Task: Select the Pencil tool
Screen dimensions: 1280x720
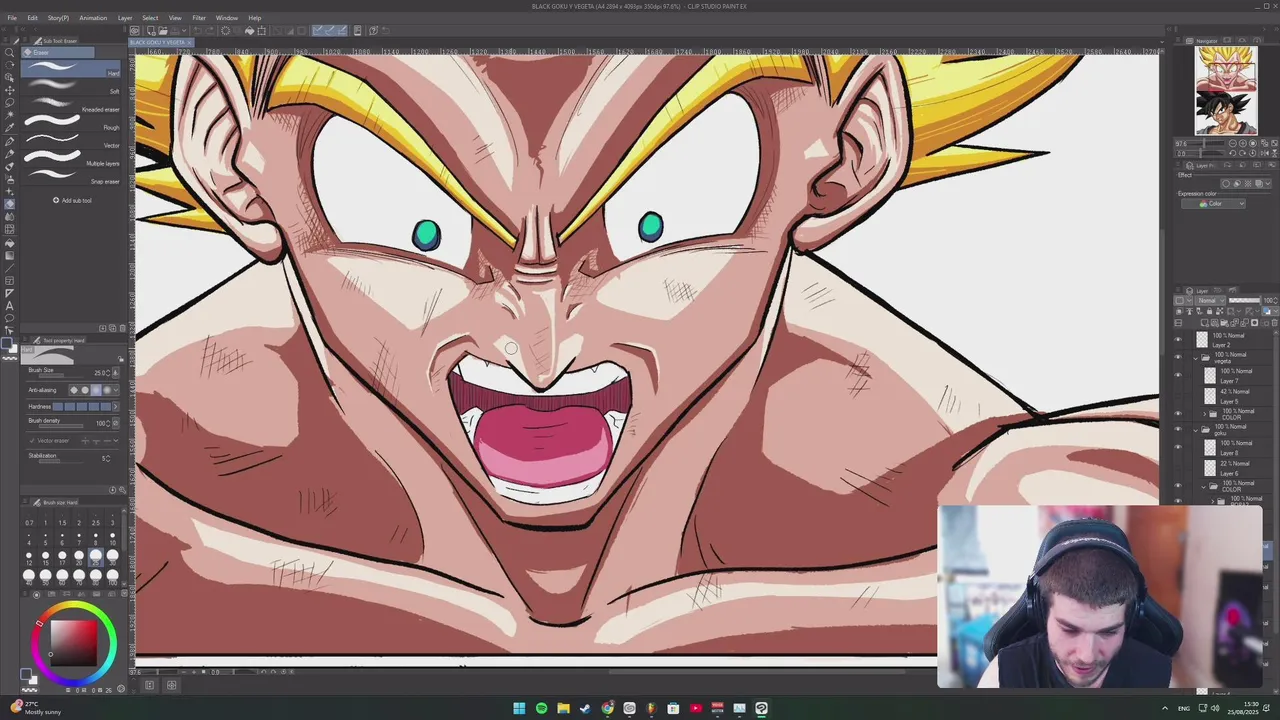Action: [9, 153]
